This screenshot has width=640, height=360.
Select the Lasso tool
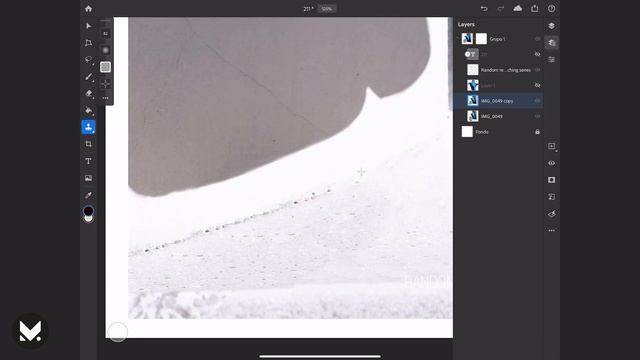[89, 60]
